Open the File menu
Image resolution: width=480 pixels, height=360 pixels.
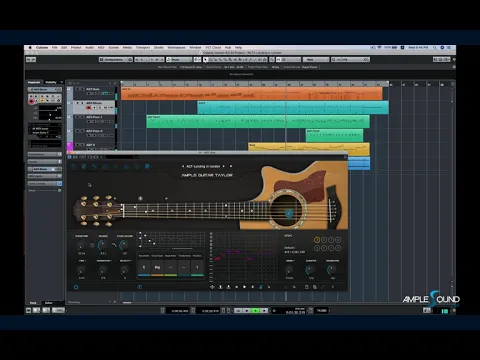tap(54, 48)
